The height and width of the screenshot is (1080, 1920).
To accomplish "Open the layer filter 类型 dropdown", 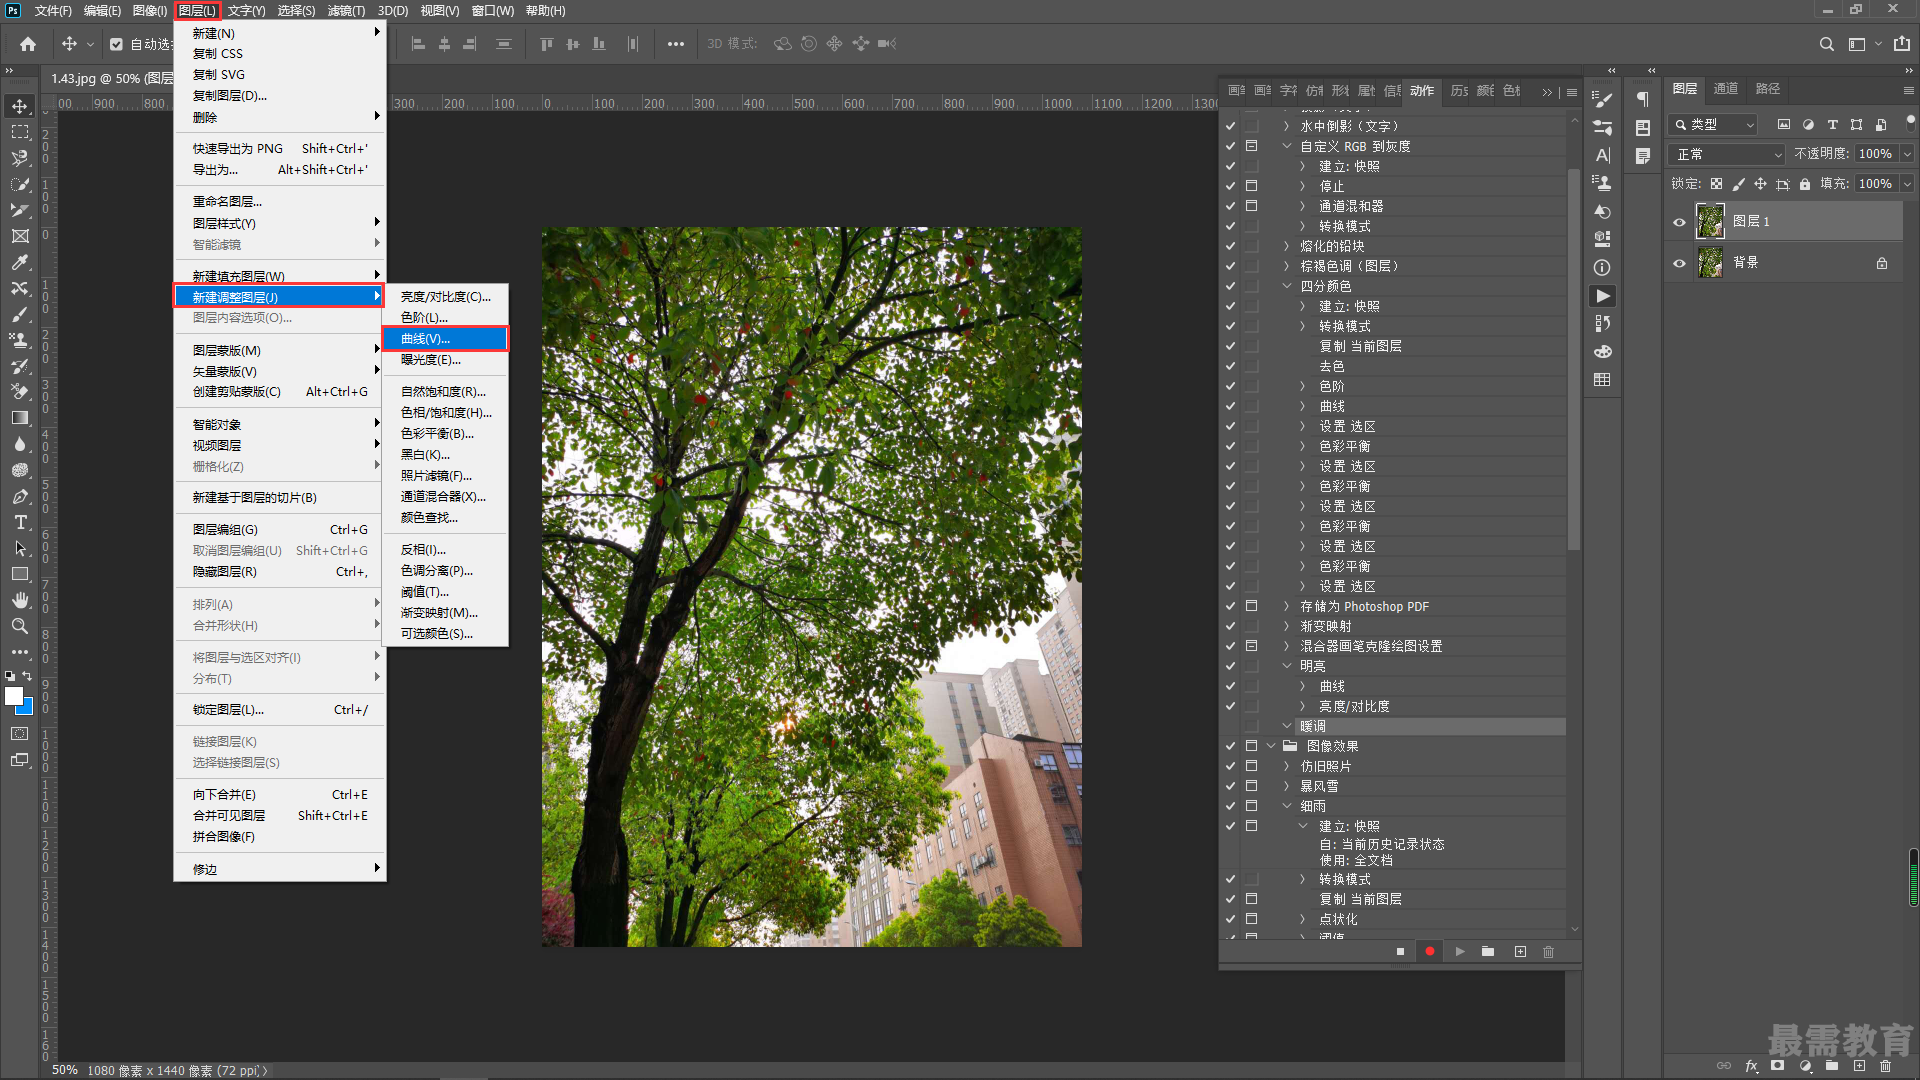I will [x=1713, y=125].
